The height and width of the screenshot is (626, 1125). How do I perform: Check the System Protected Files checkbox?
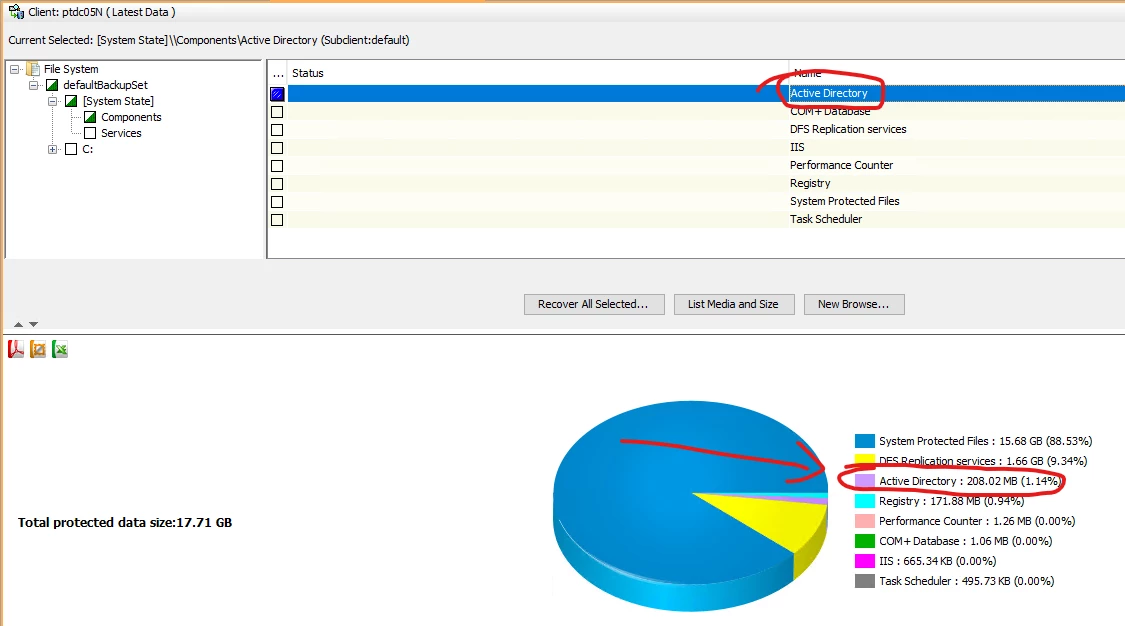coord(277,202)
